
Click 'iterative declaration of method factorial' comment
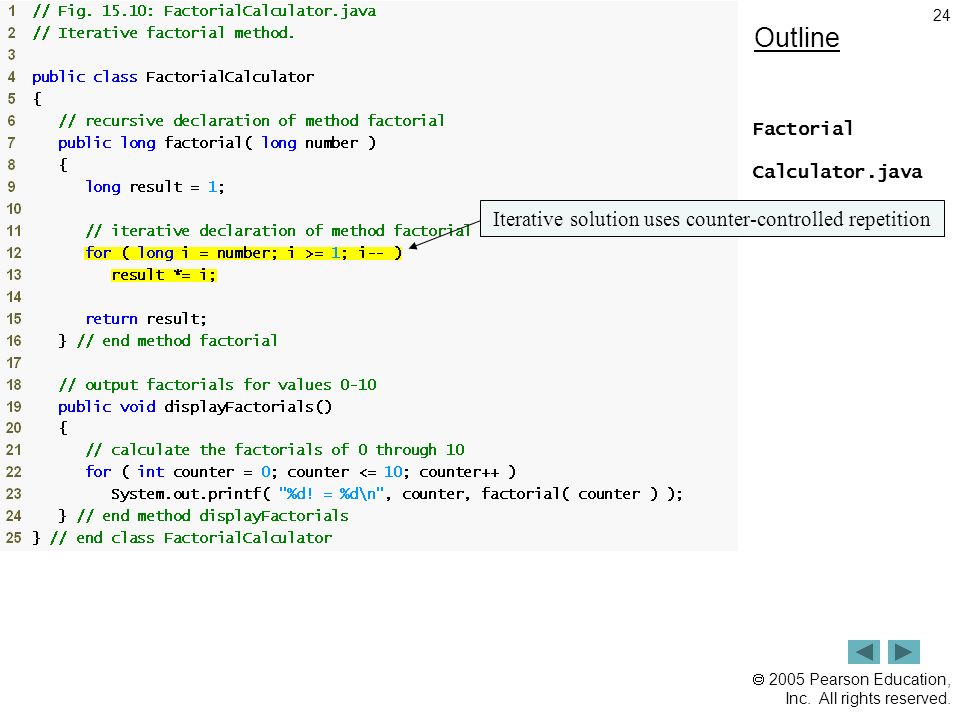[278, 231]
